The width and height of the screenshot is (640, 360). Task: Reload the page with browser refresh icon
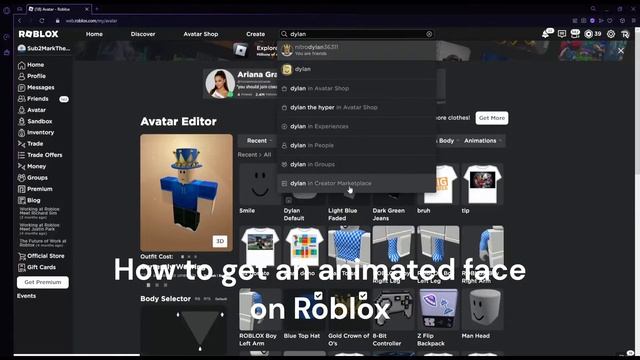[x=42, y=20]
